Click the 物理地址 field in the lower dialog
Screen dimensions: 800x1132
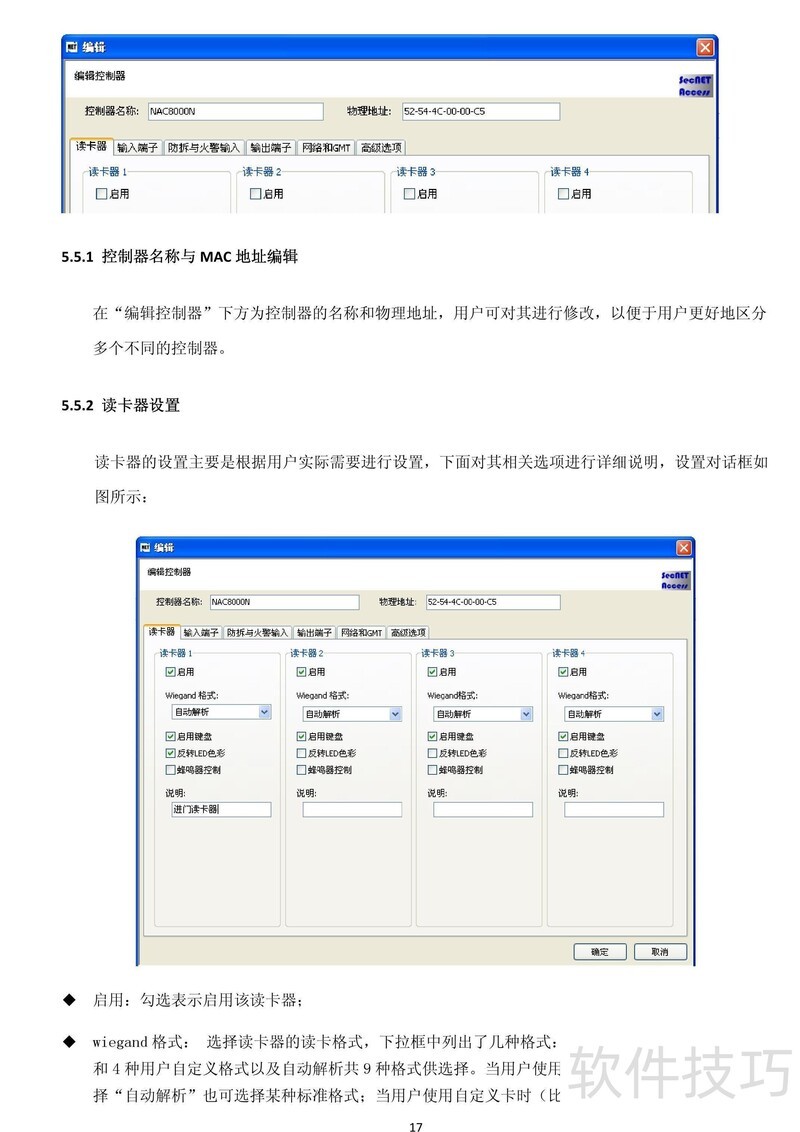click(x=492, y=602)
